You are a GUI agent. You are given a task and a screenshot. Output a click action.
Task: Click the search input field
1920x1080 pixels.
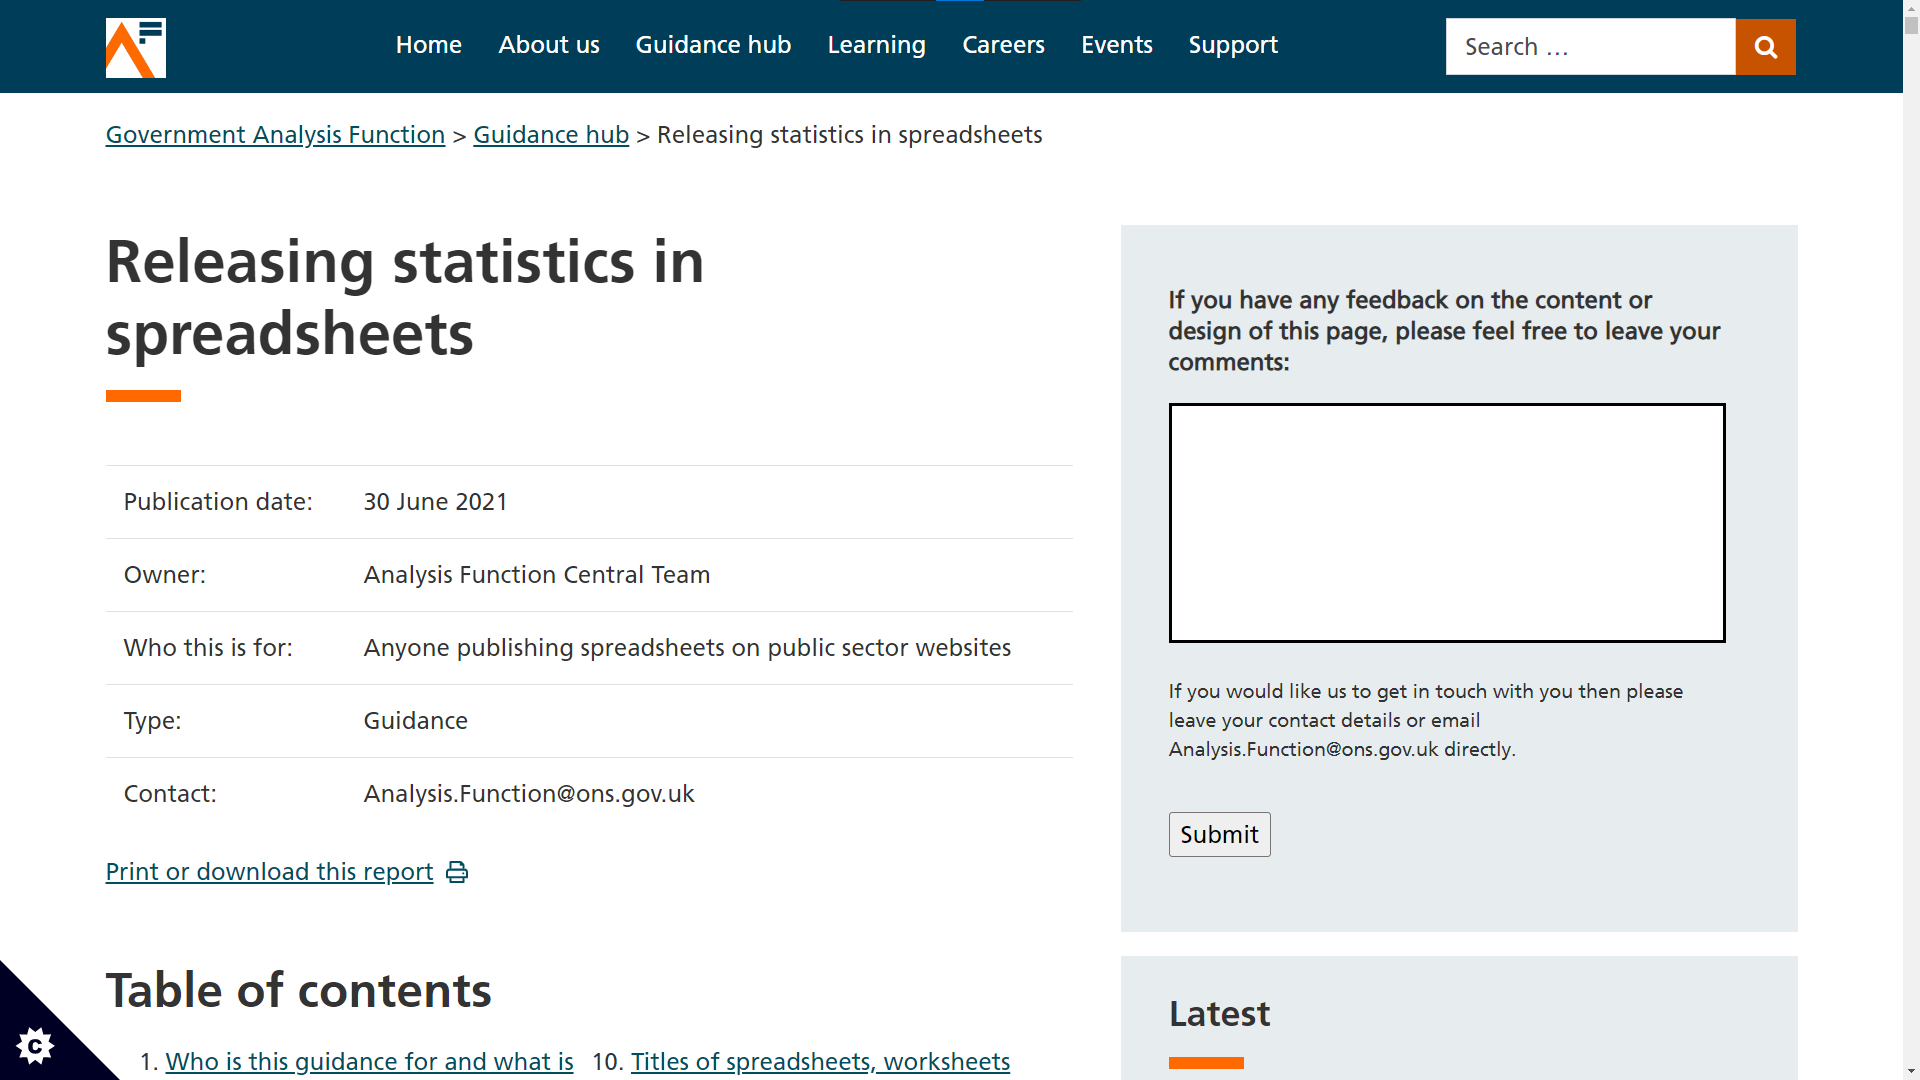(x=1590, y=46)
